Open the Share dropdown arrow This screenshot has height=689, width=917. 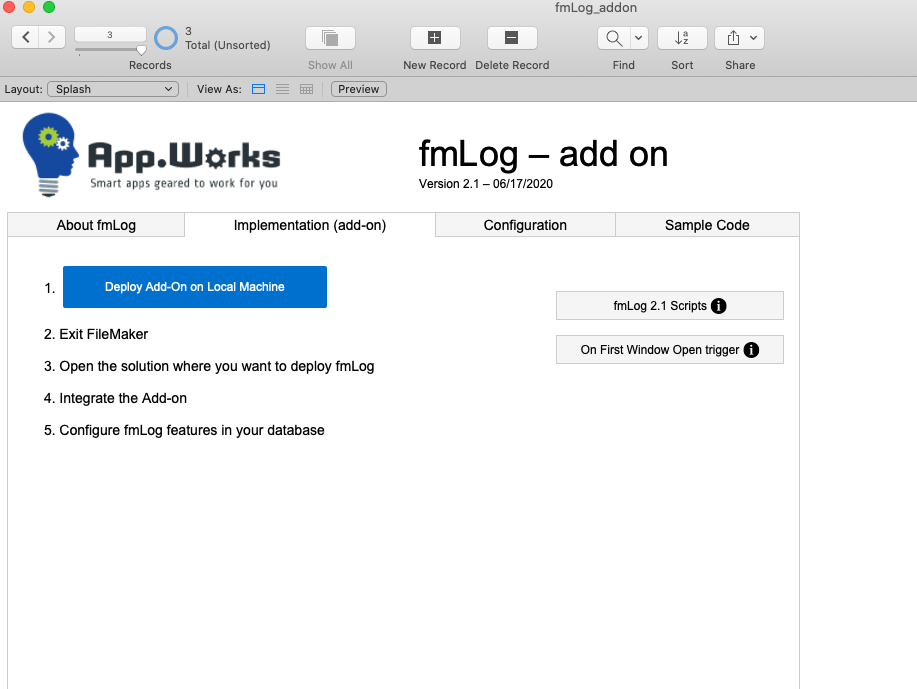coord(754,38)
